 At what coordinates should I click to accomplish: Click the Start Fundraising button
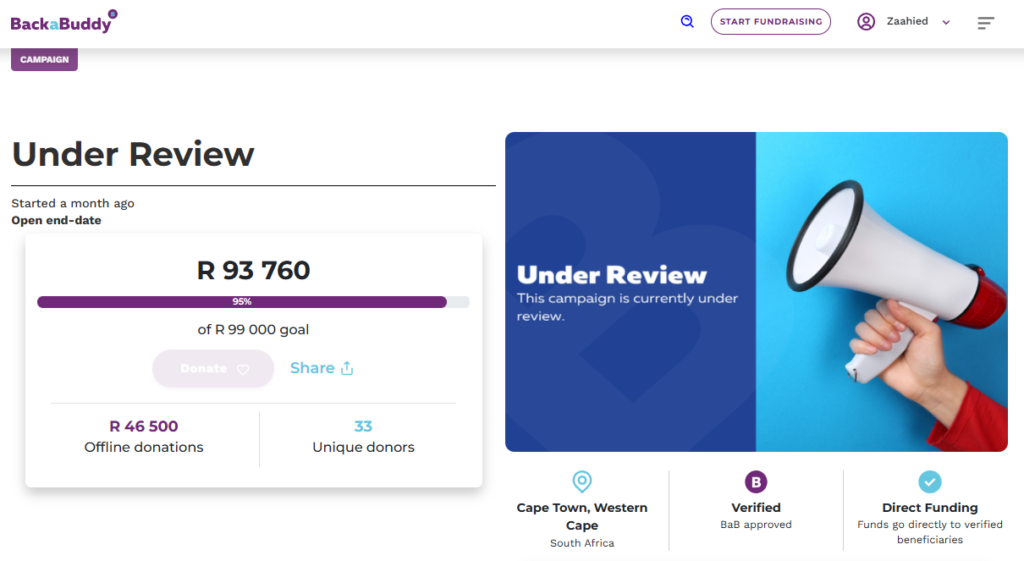pyautogui.click(x=770, y=21)
